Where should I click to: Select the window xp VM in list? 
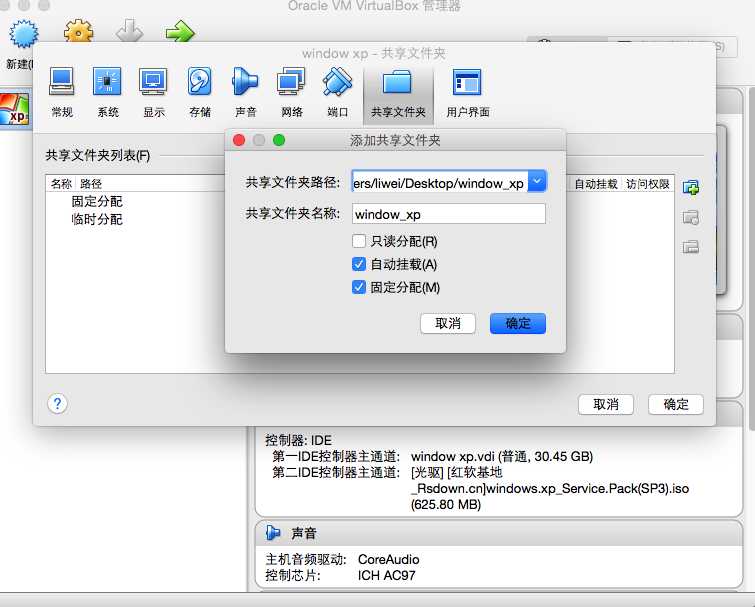coord(15,109)
